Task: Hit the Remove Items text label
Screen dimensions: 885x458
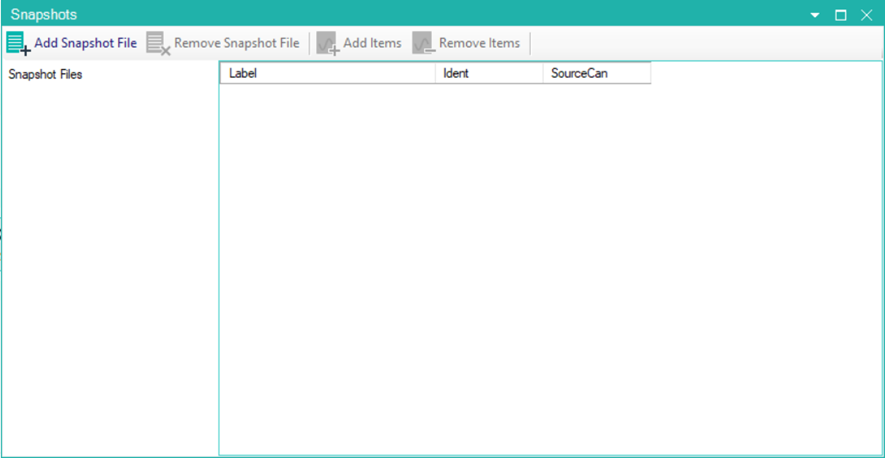Action: (x=479, y=43)
